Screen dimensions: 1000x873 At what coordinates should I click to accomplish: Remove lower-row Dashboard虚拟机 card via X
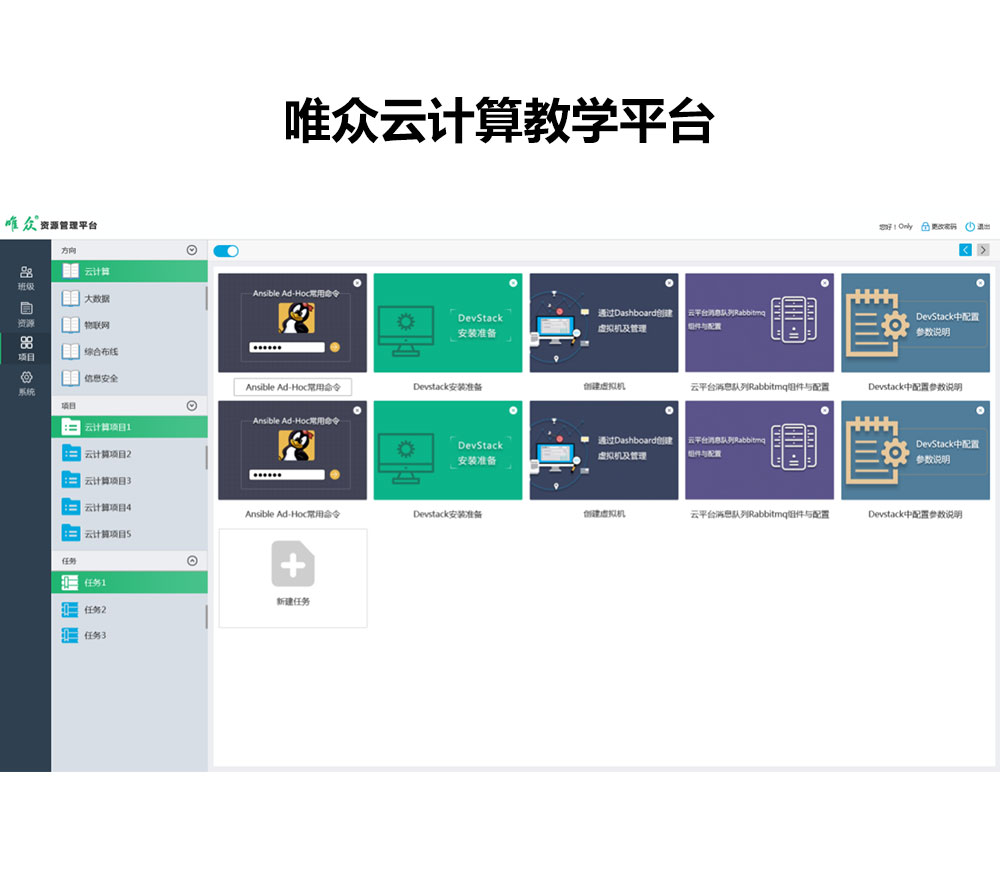tap(669, 411)
